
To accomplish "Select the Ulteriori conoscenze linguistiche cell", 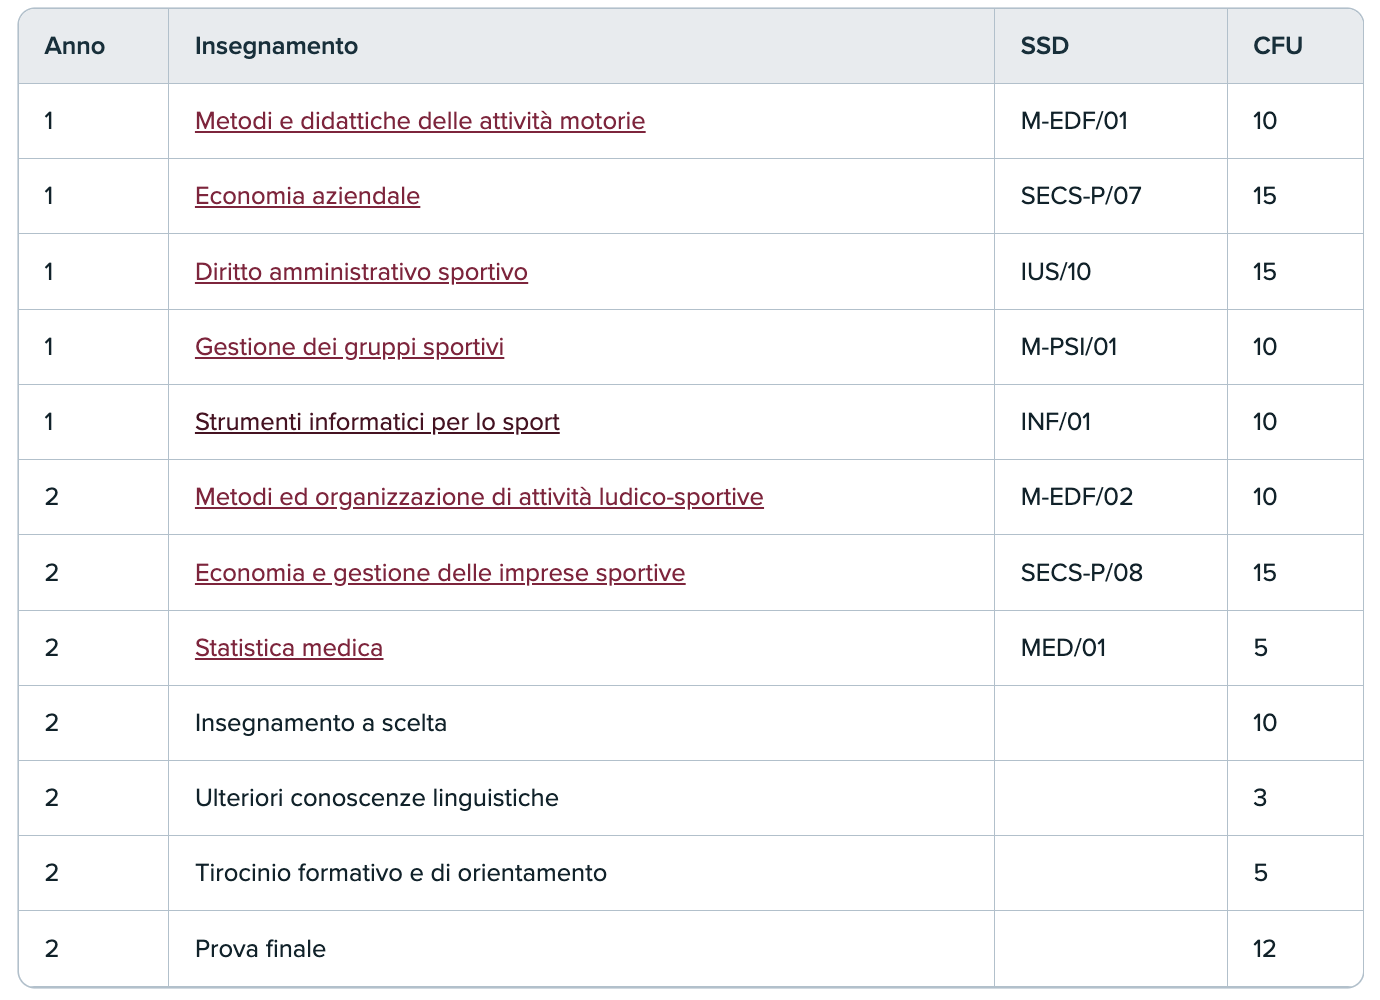I will [377, 798].
